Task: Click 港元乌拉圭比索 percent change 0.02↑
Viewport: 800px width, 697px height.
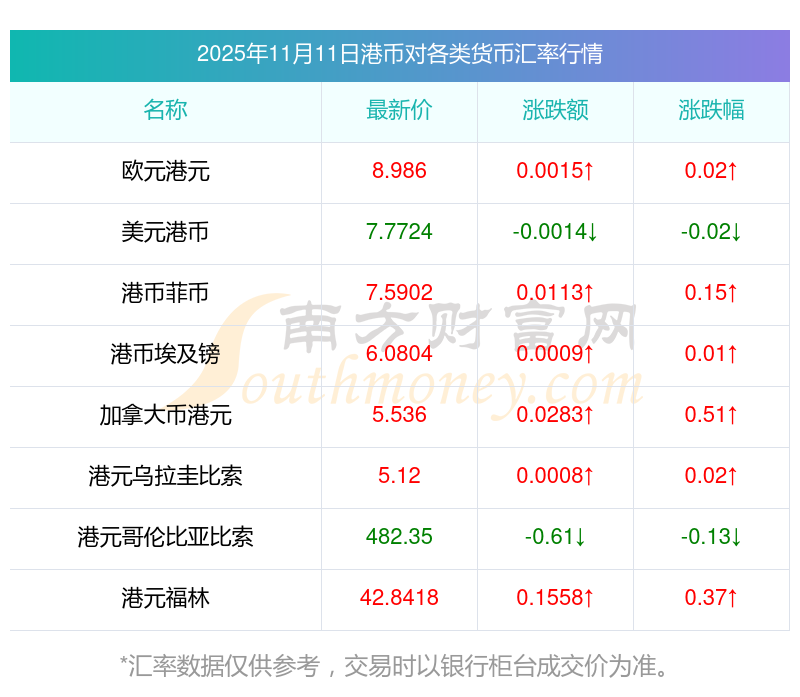Action: pyautogui.click(x=711, y=476)
